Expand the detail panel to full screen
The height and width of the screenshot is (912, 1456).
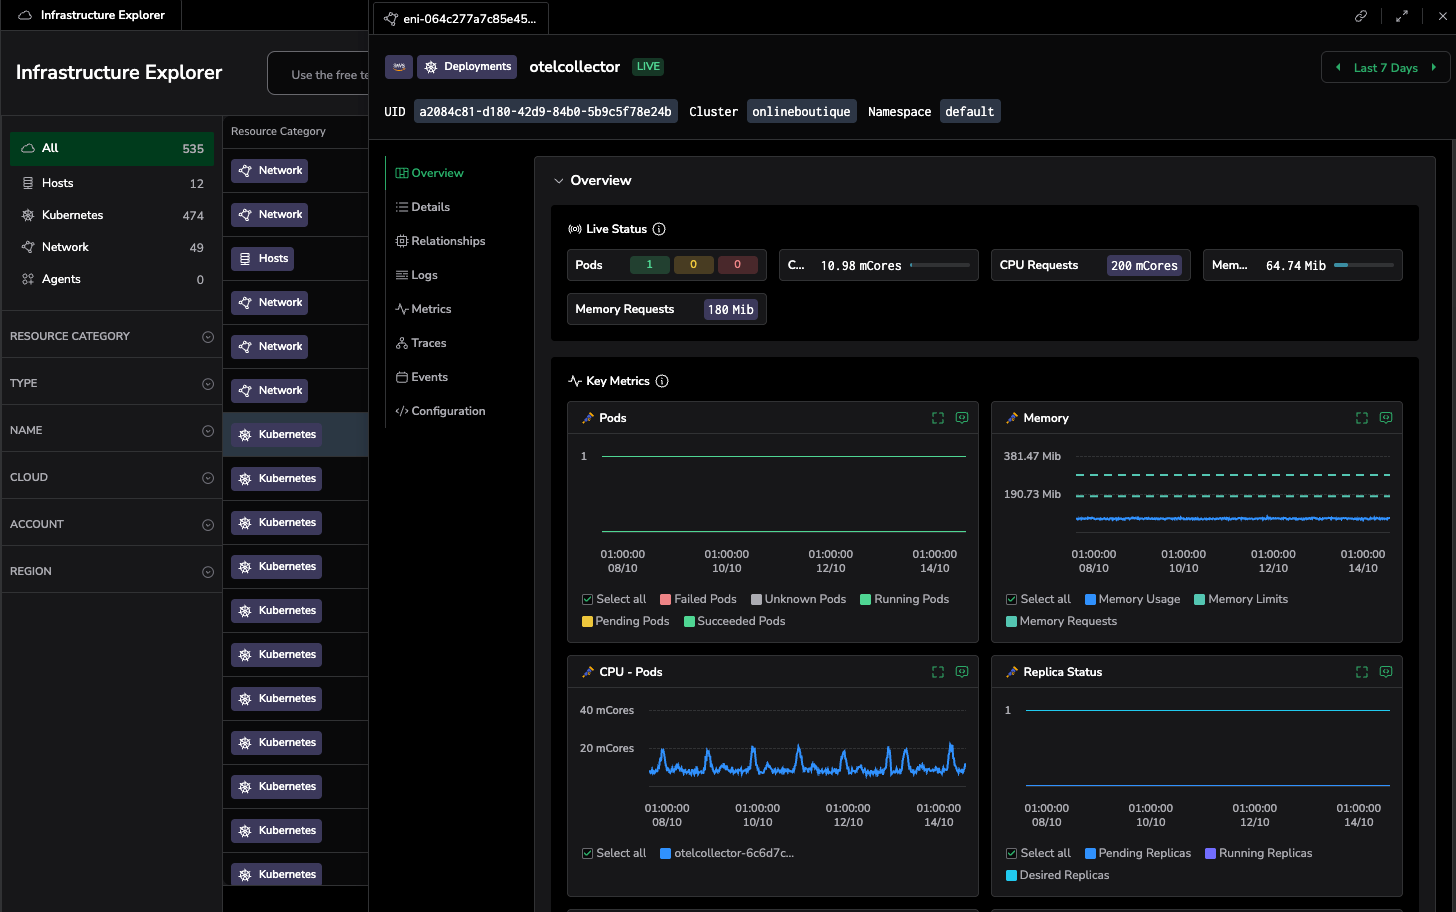(1402, 16)
